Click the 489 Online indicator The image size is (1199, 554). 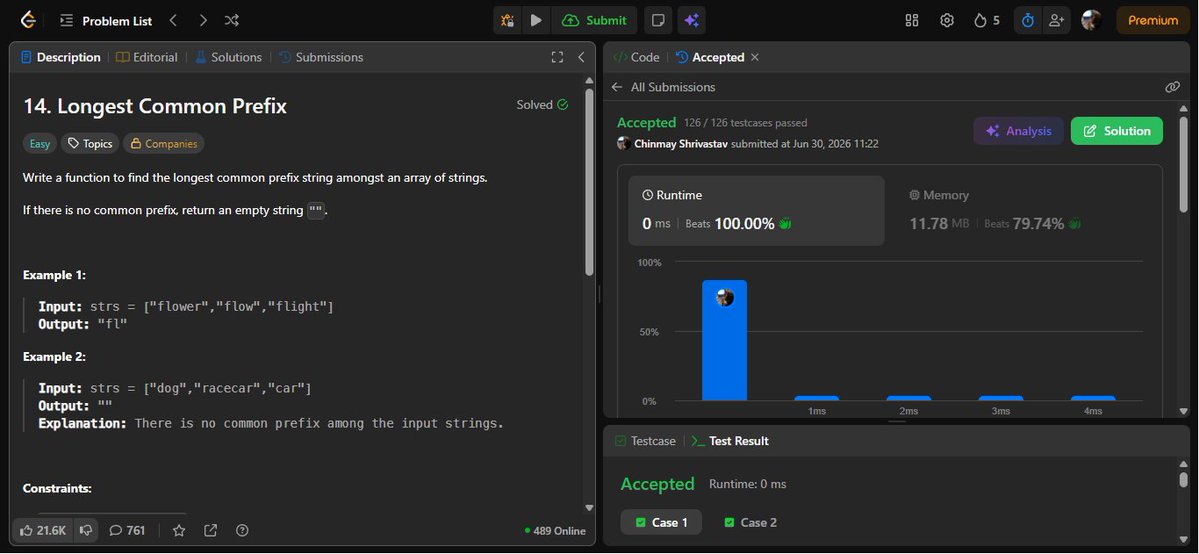click(555, 531)
